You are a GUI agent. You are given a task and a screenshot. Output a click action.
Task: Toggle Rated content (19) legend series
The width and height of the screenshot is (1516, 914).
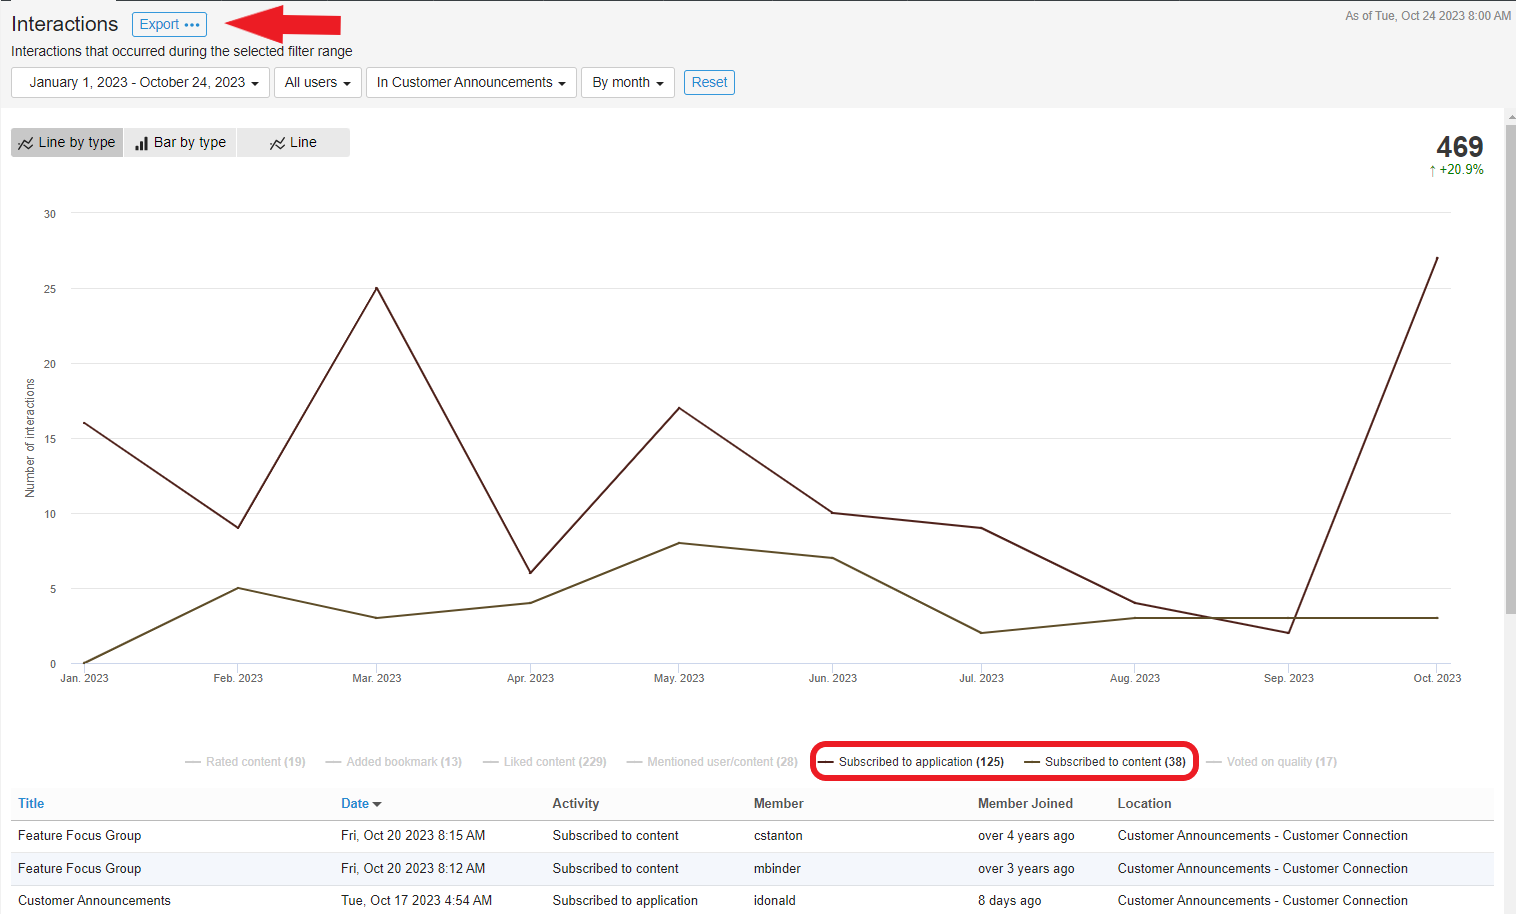245,762
